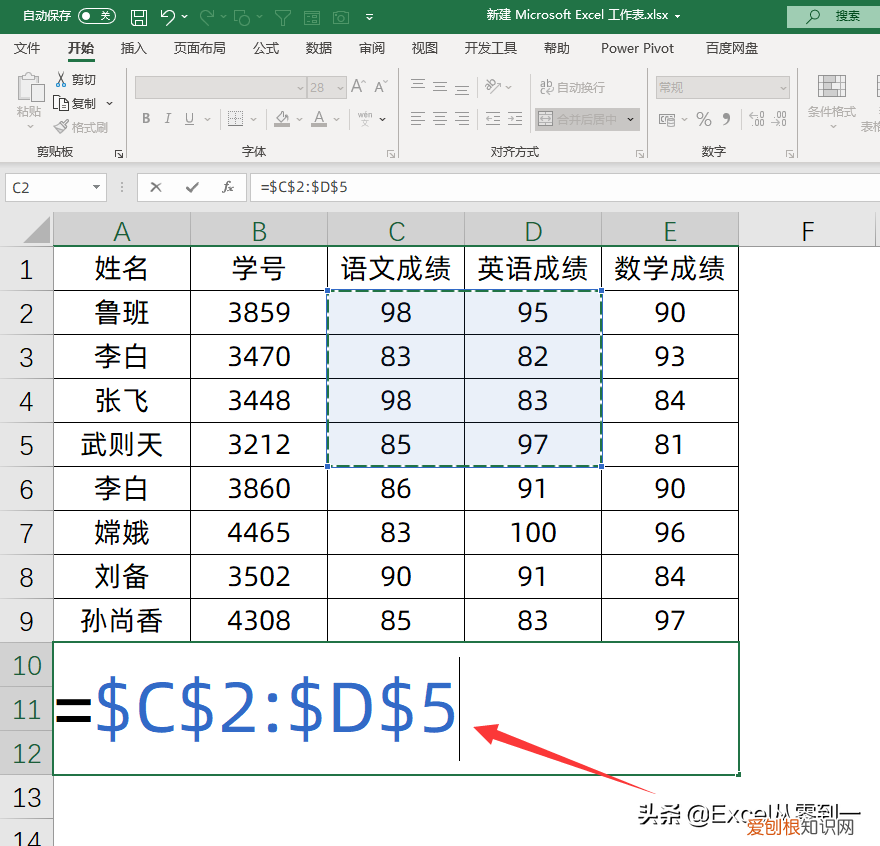Click the comma style icon
Viewport: 880px width, 846px height.
727,120
